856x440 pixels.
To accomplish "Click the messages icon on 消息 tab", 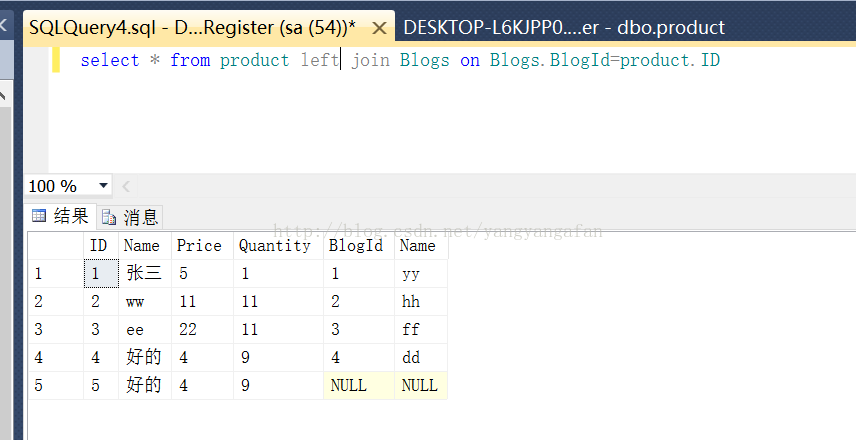I will 109,217.
